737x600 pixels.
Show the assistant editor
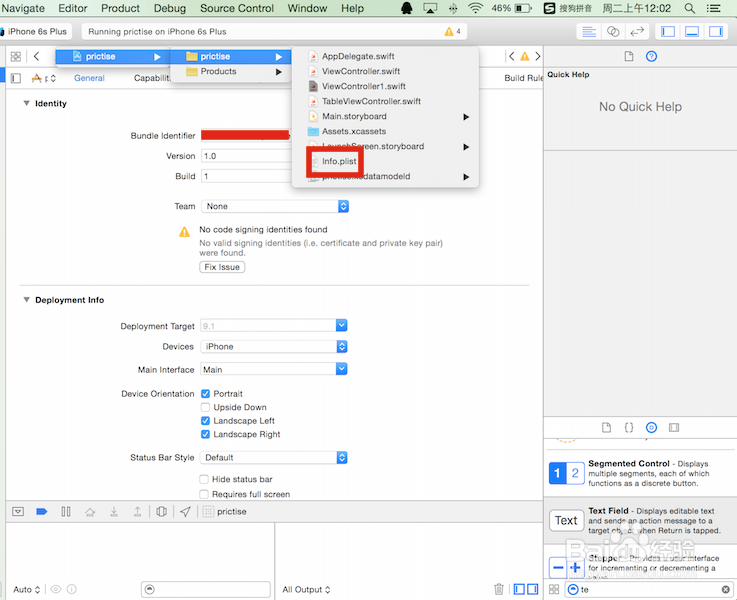[613, 31]
